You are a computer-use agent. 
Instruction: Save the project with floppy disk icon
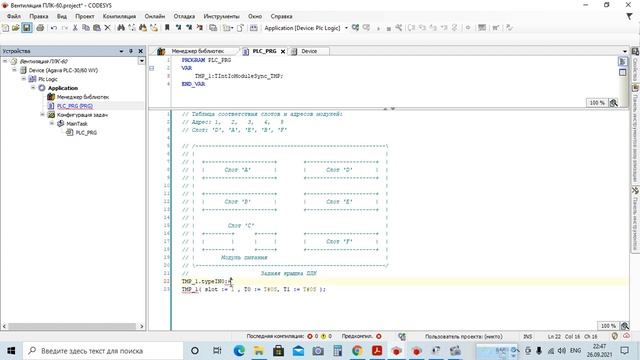(27, 28)
